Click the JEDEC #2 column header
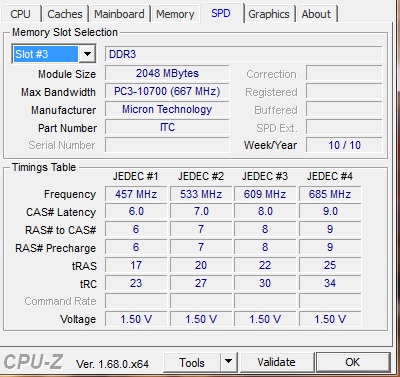This screenshot has height=377, width=400. (x=201, y=176)
